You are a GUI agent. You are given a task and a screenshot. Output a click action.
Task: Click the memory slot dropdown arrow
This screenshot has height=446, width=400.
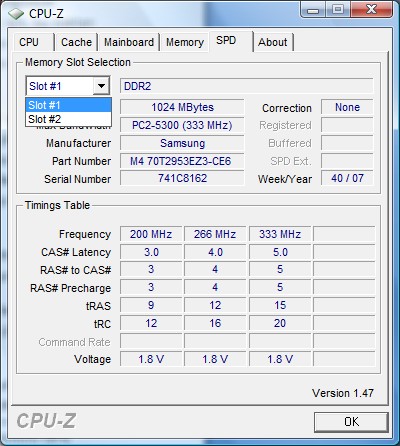[101, 86]
